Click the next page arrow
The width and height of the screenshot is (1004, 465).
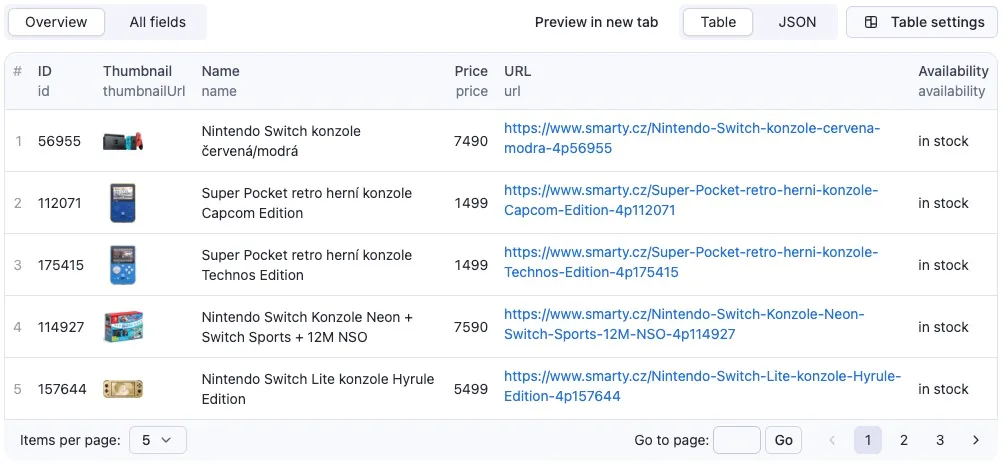pyautogui.click(x=975, y=440)
